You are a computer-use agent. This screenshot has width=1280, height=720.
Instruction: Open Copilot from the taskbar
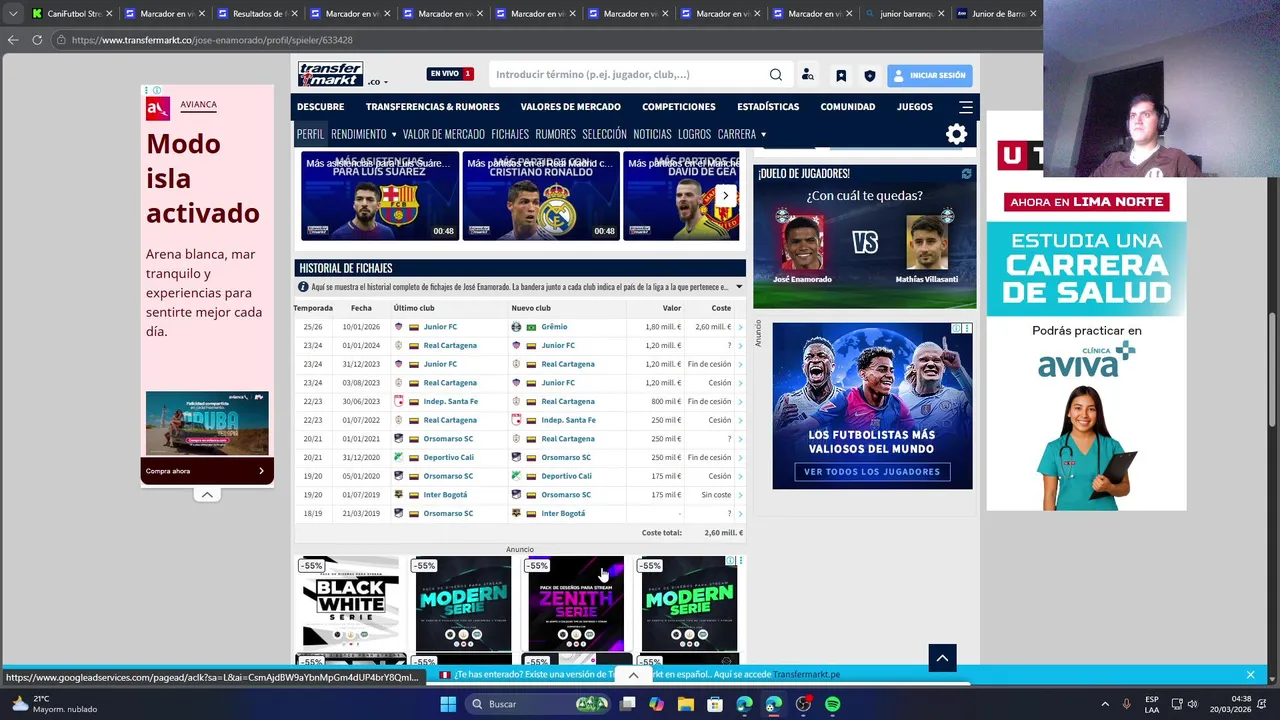click(x=656, y=704)
